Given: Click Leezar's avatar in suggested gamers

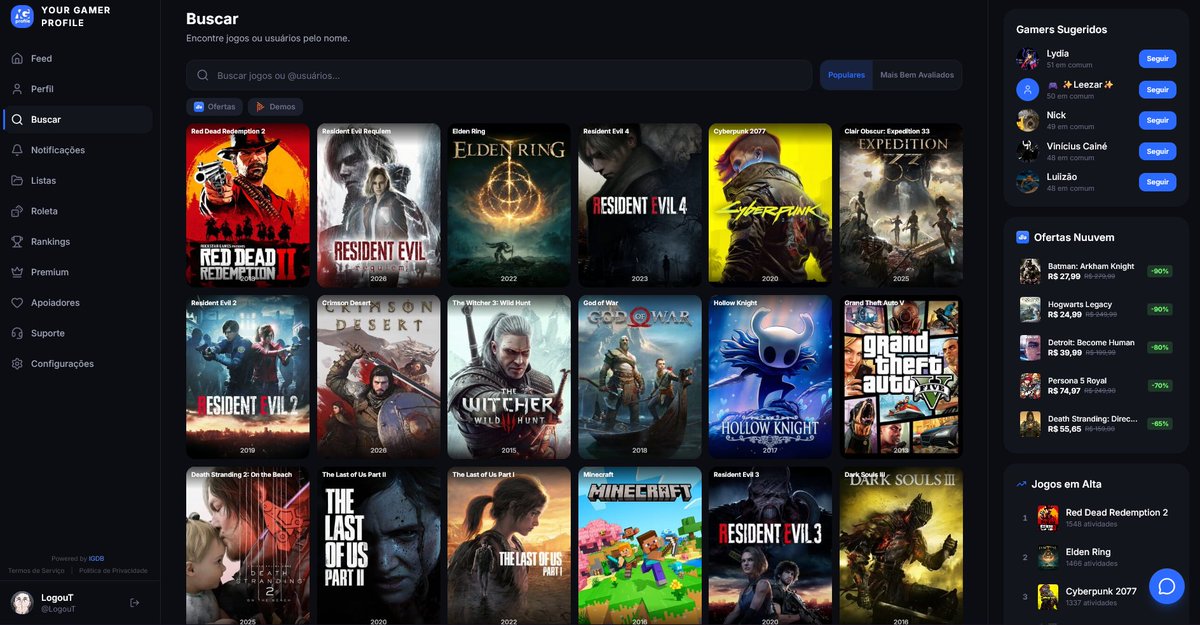Looking at the screenshot, I should tap(1027, 89).
